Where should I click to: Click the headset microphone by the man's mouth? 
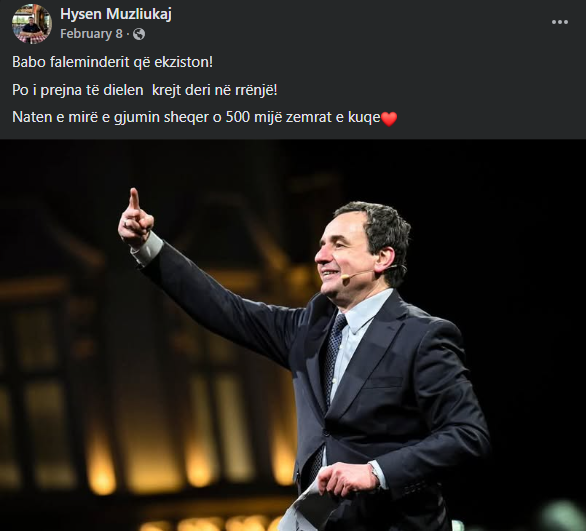[360, 275]
